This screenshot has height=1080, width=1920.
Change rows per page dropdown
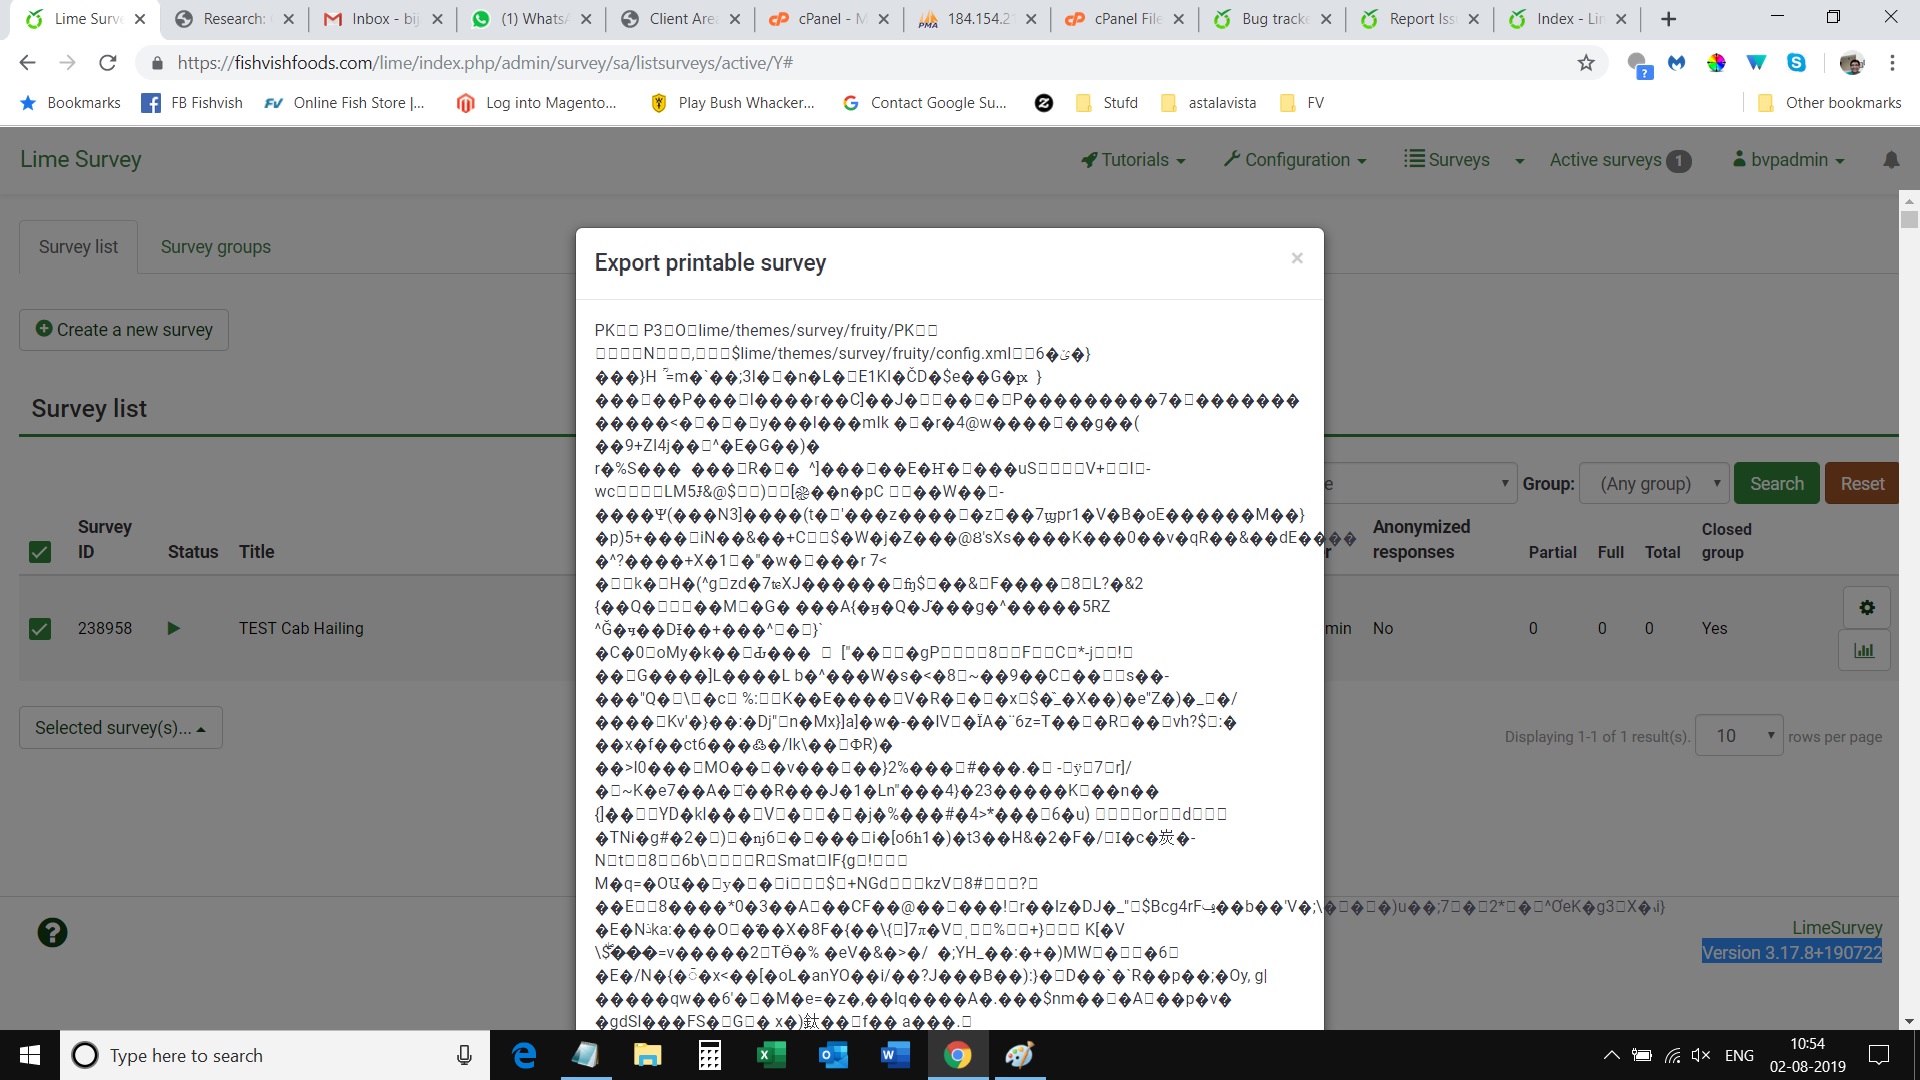[x=1739, y=736]
